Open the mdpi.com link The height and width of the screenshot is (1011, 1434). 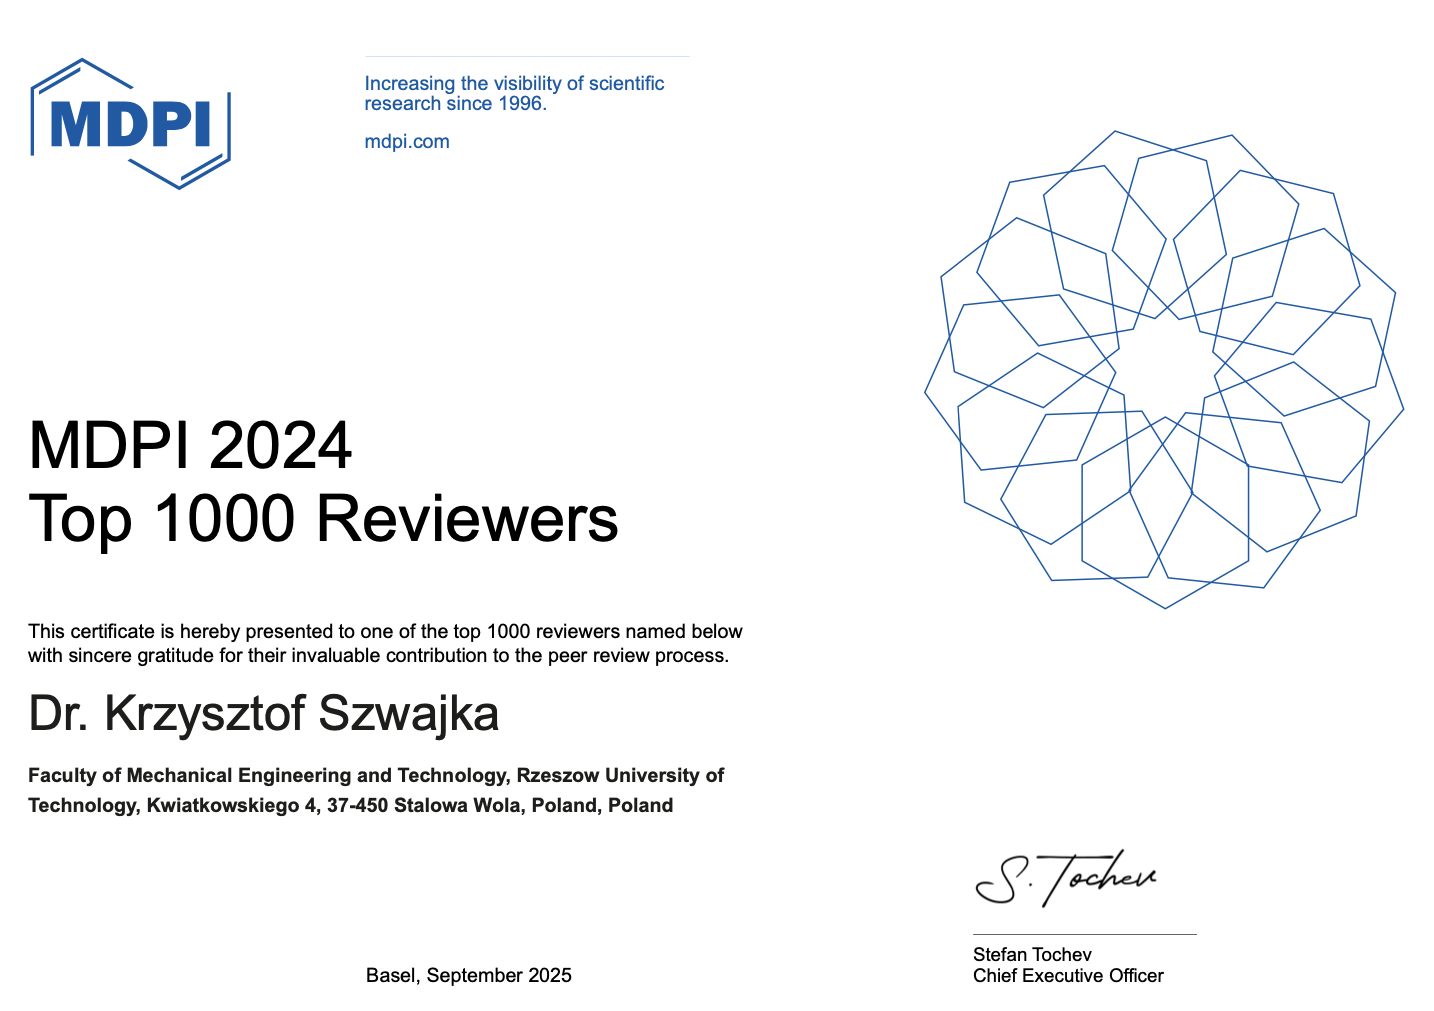407,142
